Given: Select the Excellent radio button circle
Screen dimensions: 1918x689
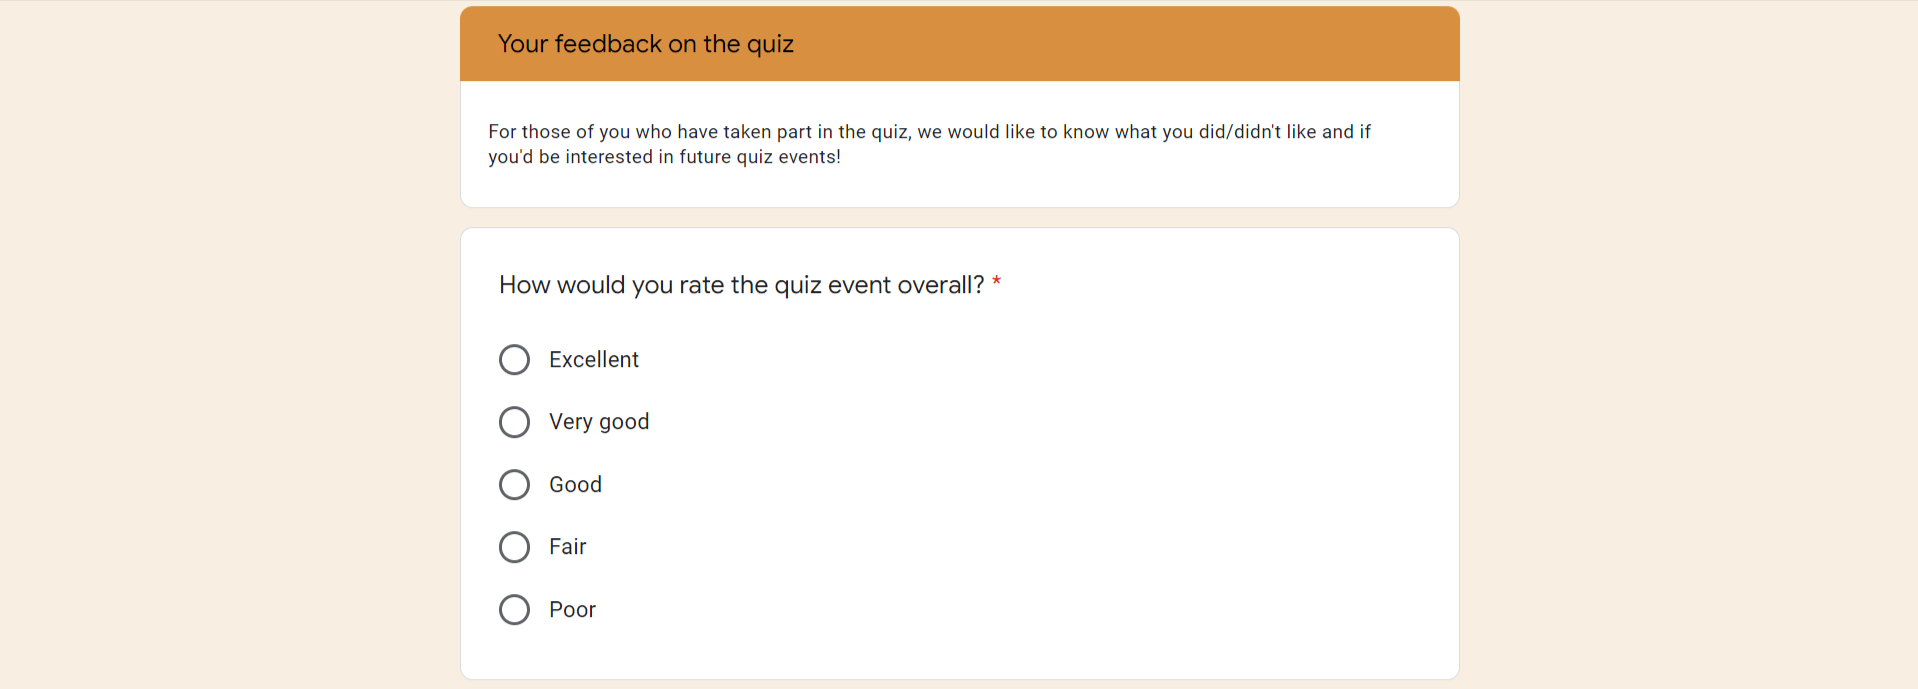Looking at the screenshot, I should [x=514, y=360].
